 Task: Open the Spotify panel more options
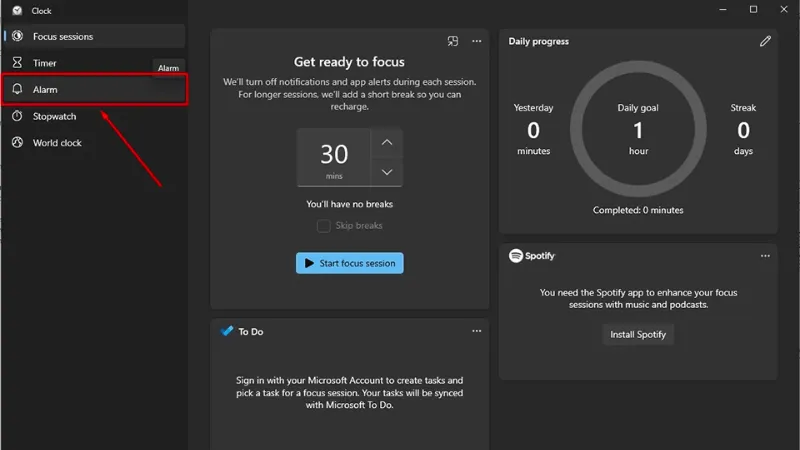765,256
